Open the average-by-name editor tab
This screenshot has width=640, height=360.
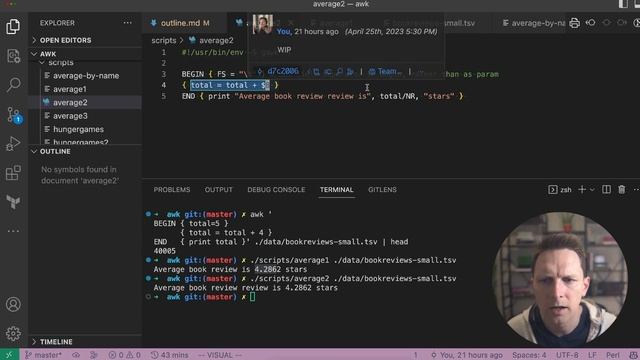tap(533, 23)
